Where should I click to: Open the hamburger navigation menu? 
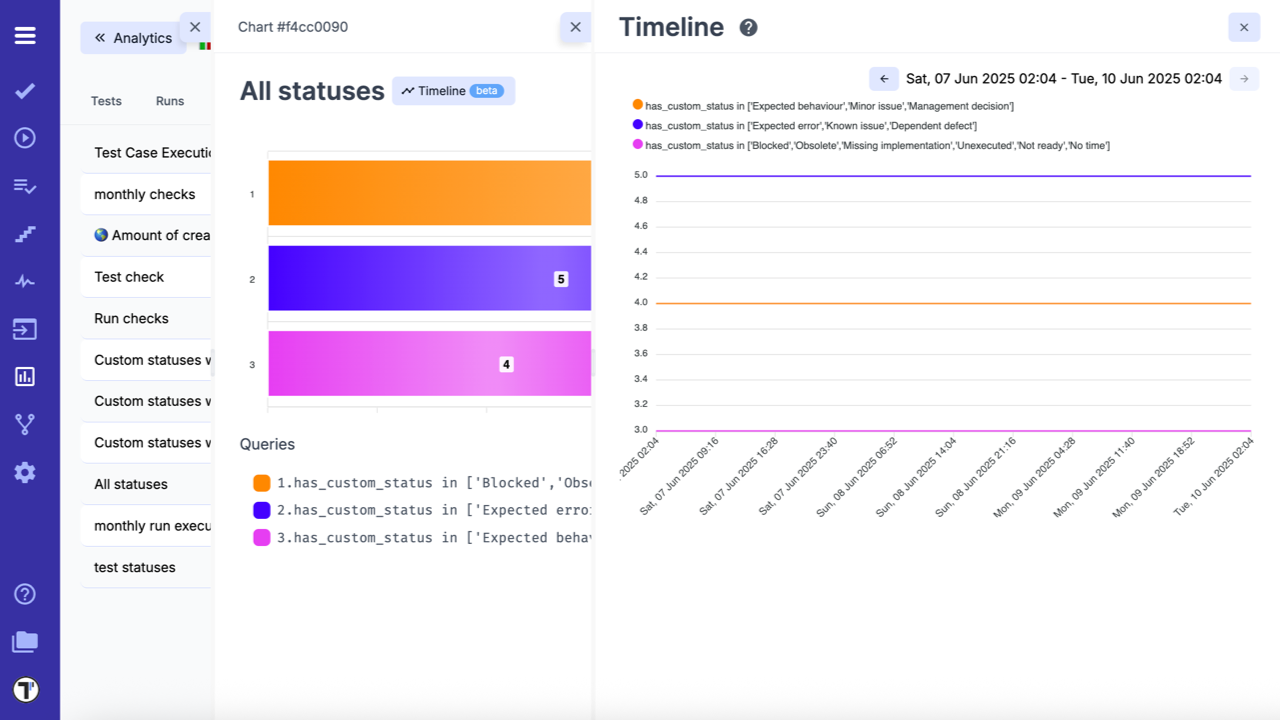click(x=27, y=34)
